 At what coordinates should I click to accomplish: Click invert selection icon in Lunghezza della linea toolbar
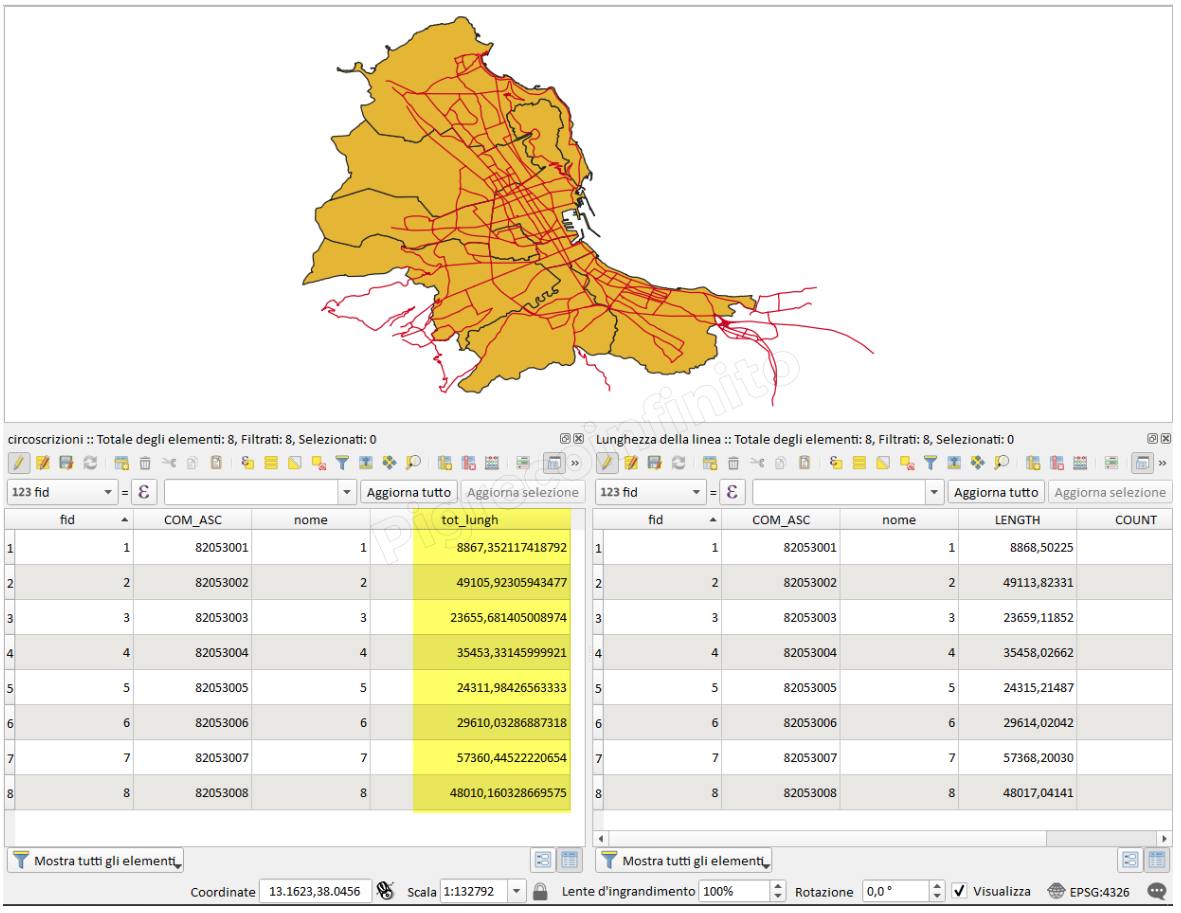click(883, 463)
